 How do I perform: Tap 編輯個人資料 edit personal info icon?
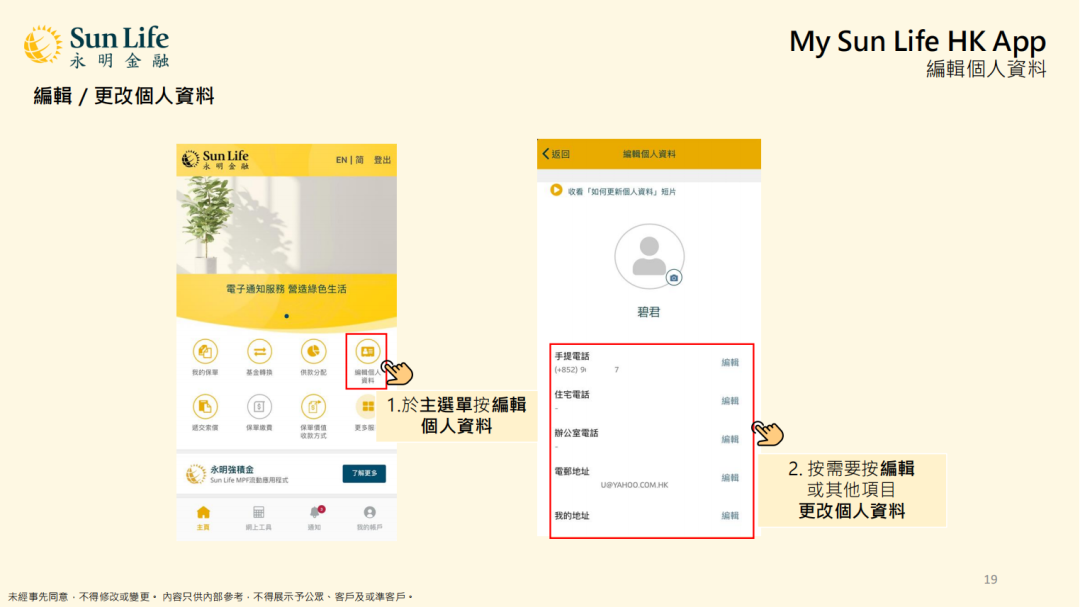tap(367, 352)
